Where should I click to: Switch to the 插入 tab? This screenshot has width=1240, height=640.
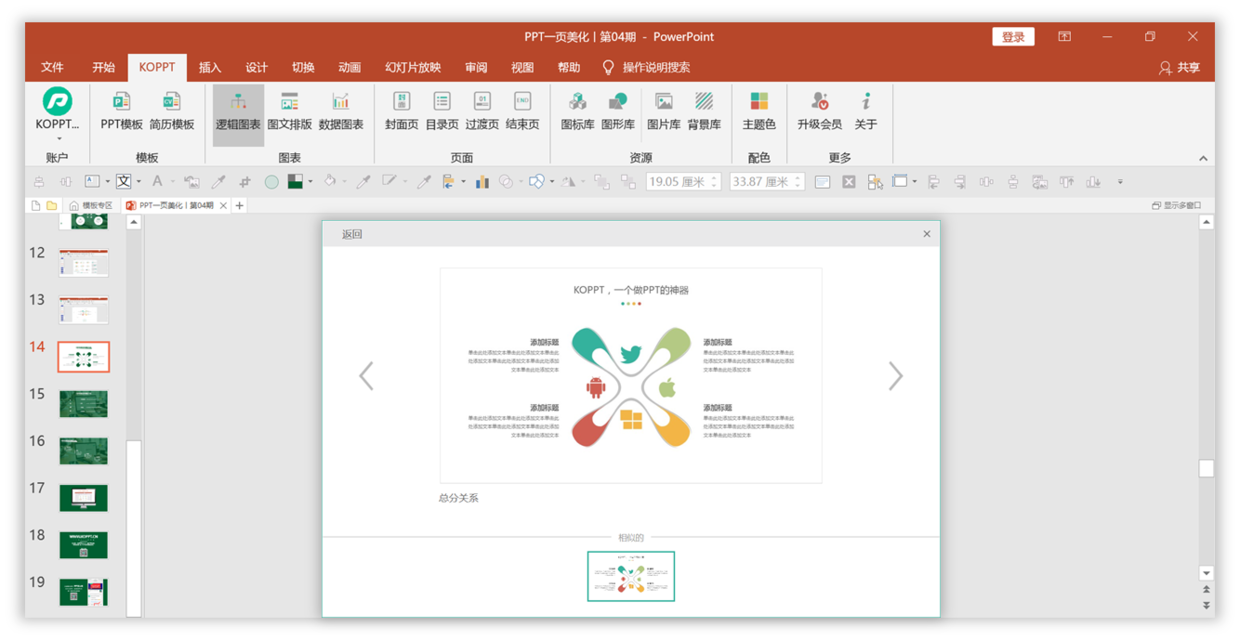coord(210,67)
